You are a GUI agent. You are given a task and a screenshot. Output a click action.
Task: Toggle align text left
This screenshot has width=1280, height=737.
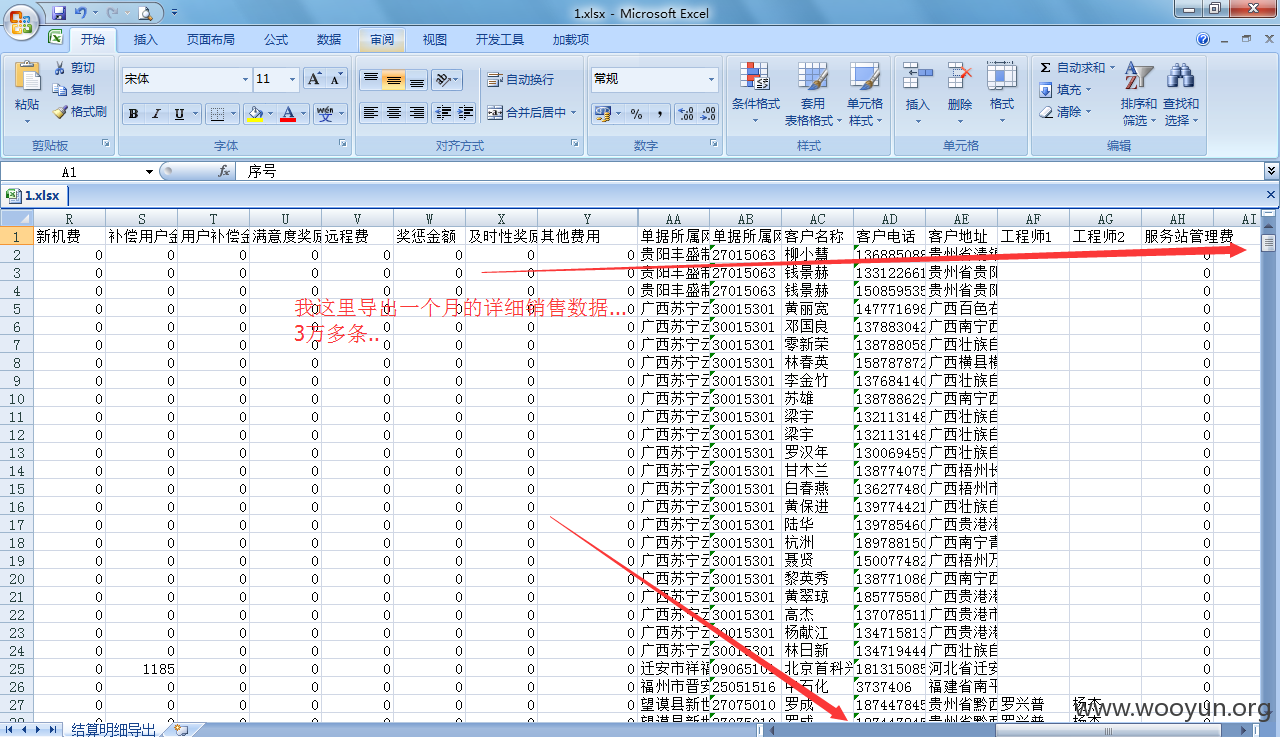pos(371,113)
